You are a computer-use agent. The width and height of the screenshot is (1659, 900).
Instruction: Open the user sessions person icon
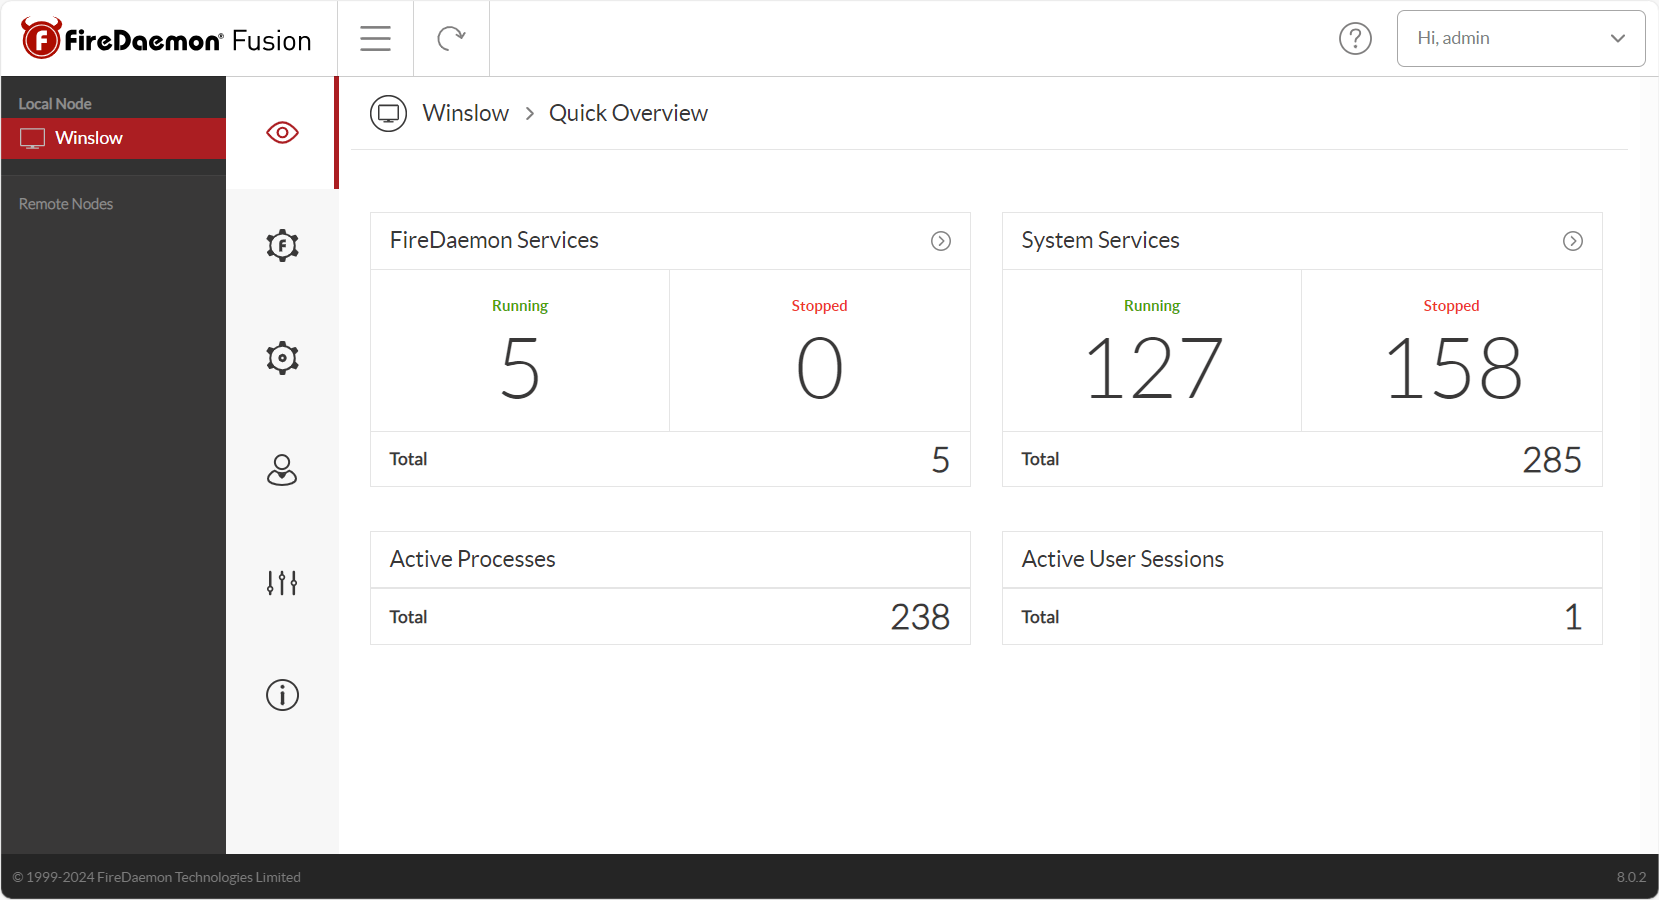282,470
